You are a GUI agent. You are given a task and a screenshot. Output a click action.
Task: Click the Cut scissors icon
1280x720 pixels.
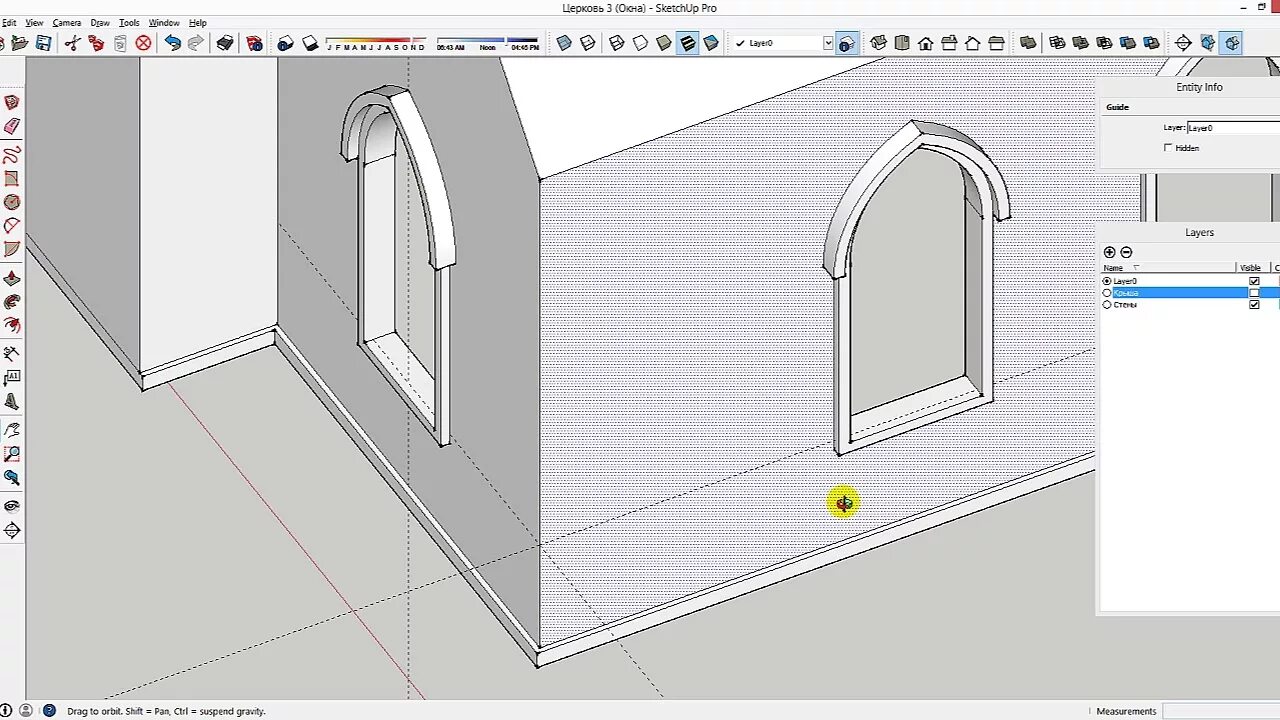[72, 43]
